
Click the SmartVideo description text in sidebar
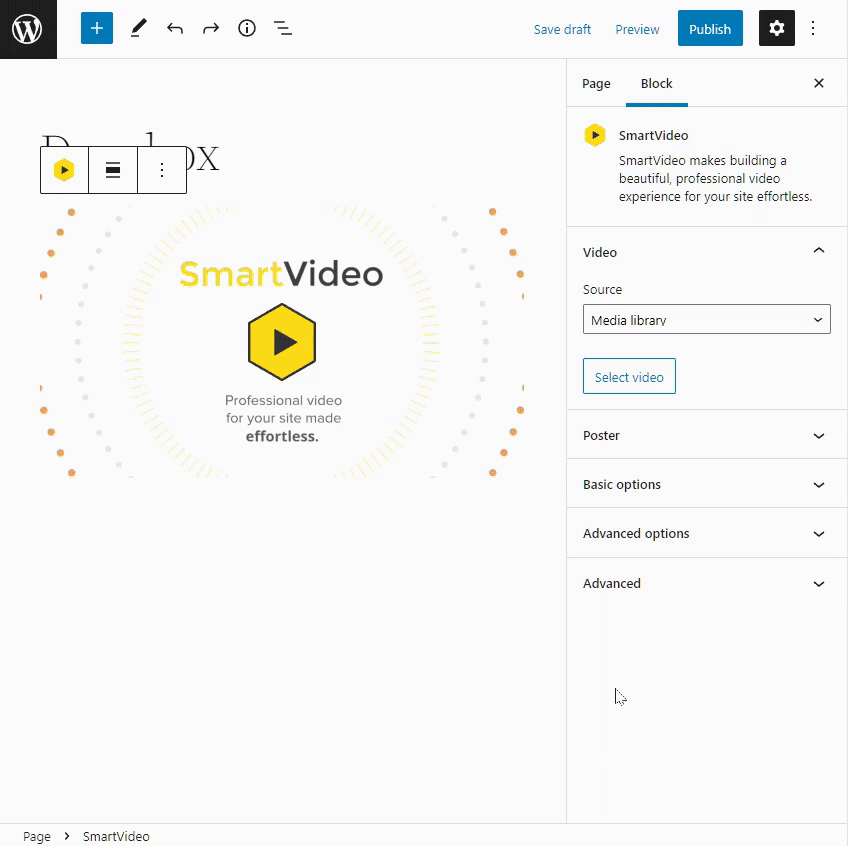coord(715,179)
